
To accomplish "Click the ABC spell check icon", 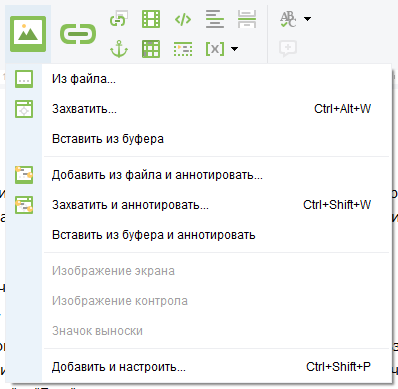I will [x=288, y=19].
